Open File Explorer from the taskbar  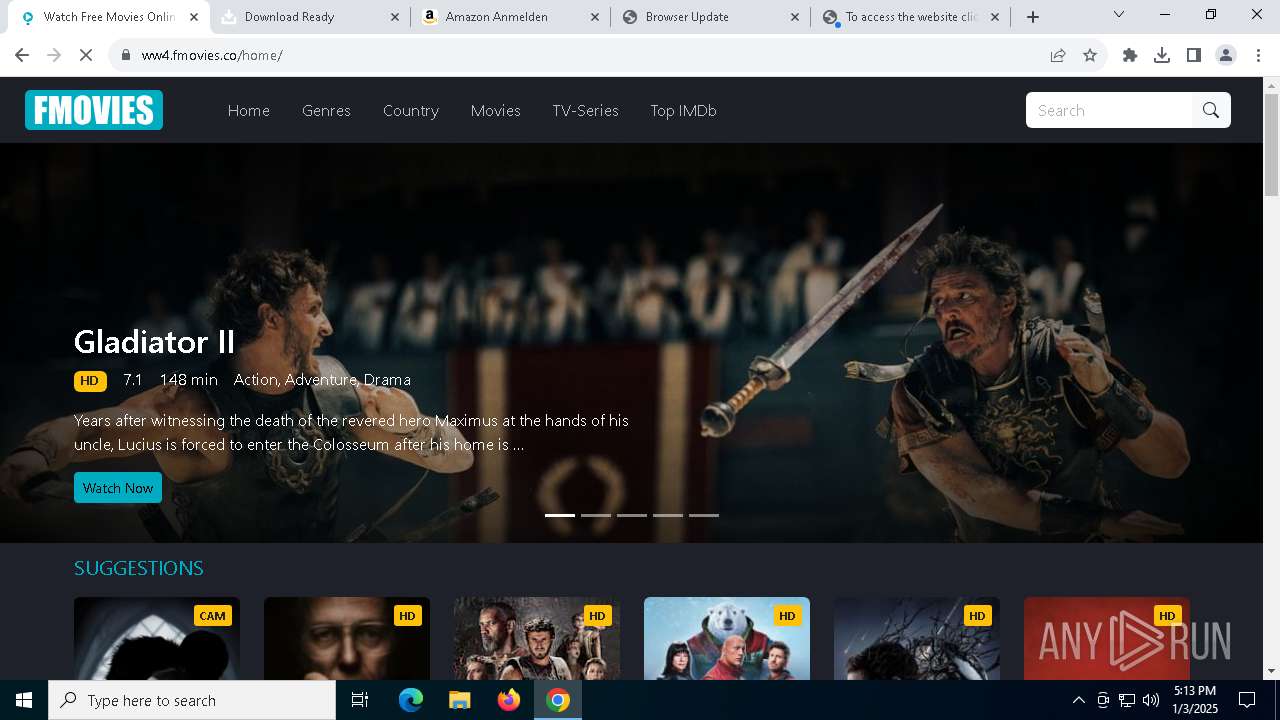[460, 700]
